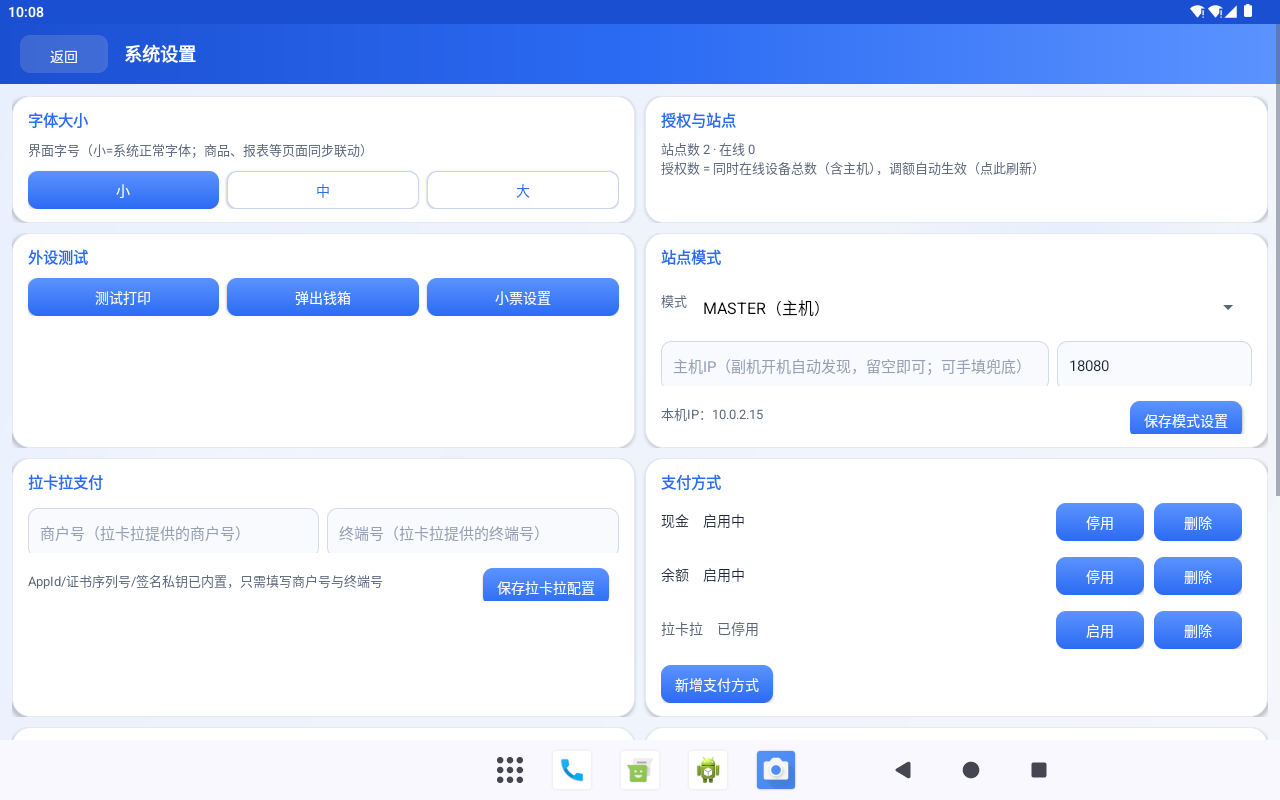Click 保存拉卡拉配置 button

pyautogui.click(x=546, y=586)
